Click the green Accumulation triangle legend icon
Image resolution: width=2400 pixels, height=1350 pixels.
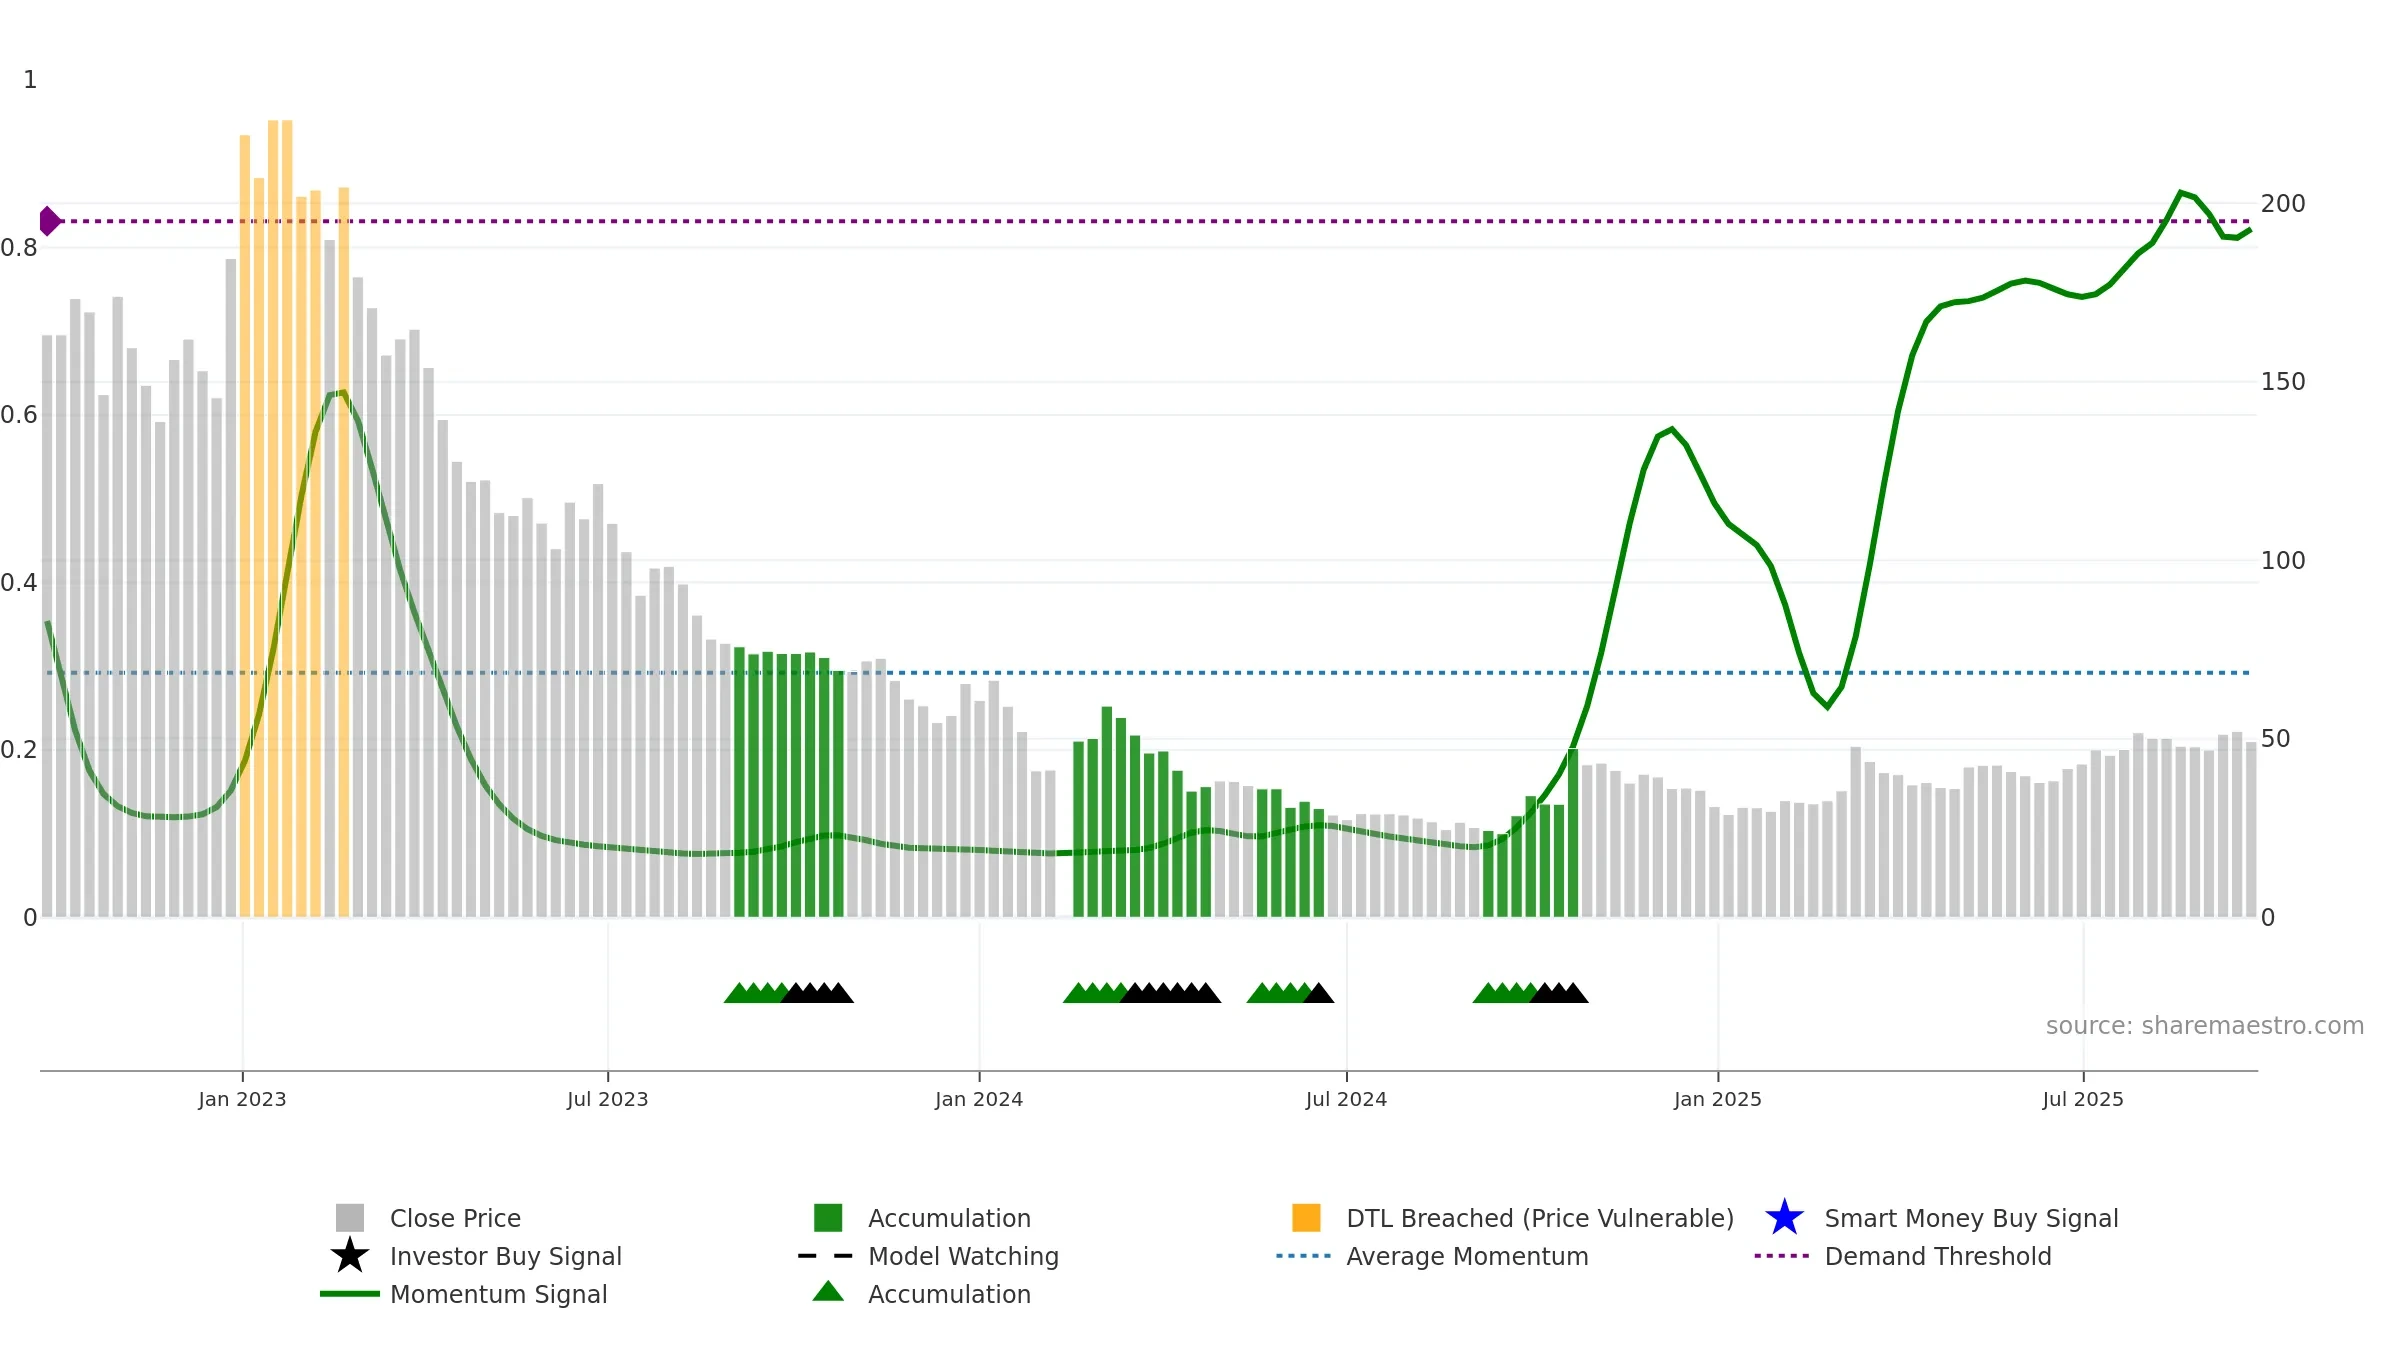pos(828,1292)
